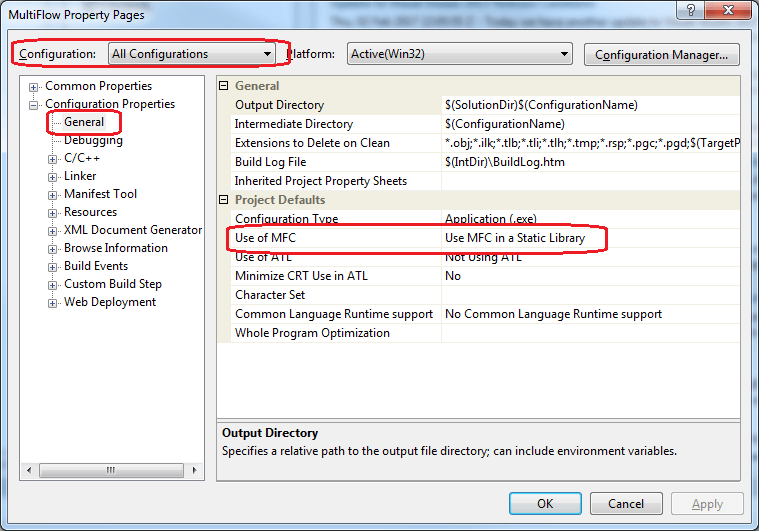Expand the Common Properties tree node
This screenshot has height=531, width=759.
coord(35,86)
